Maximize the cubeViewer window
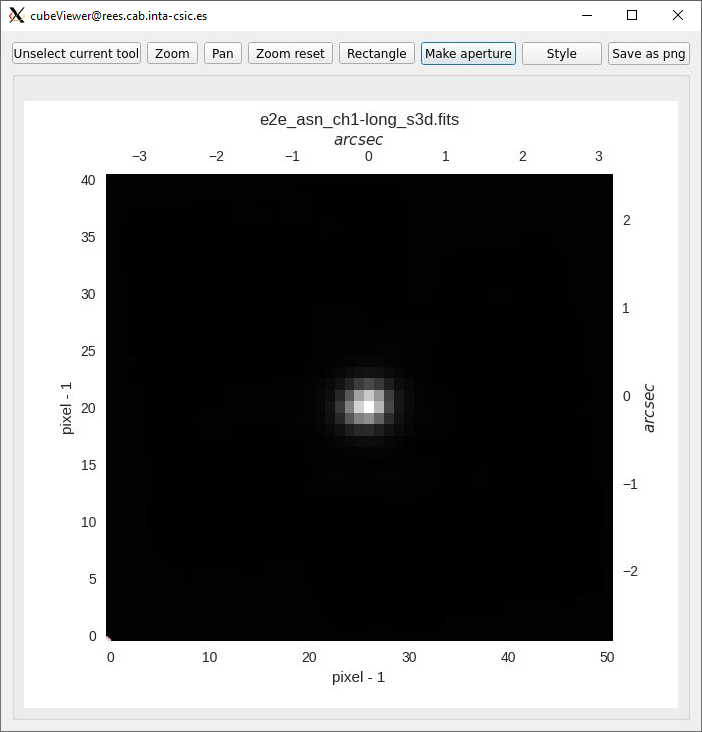702x732 pixels. 632,15
